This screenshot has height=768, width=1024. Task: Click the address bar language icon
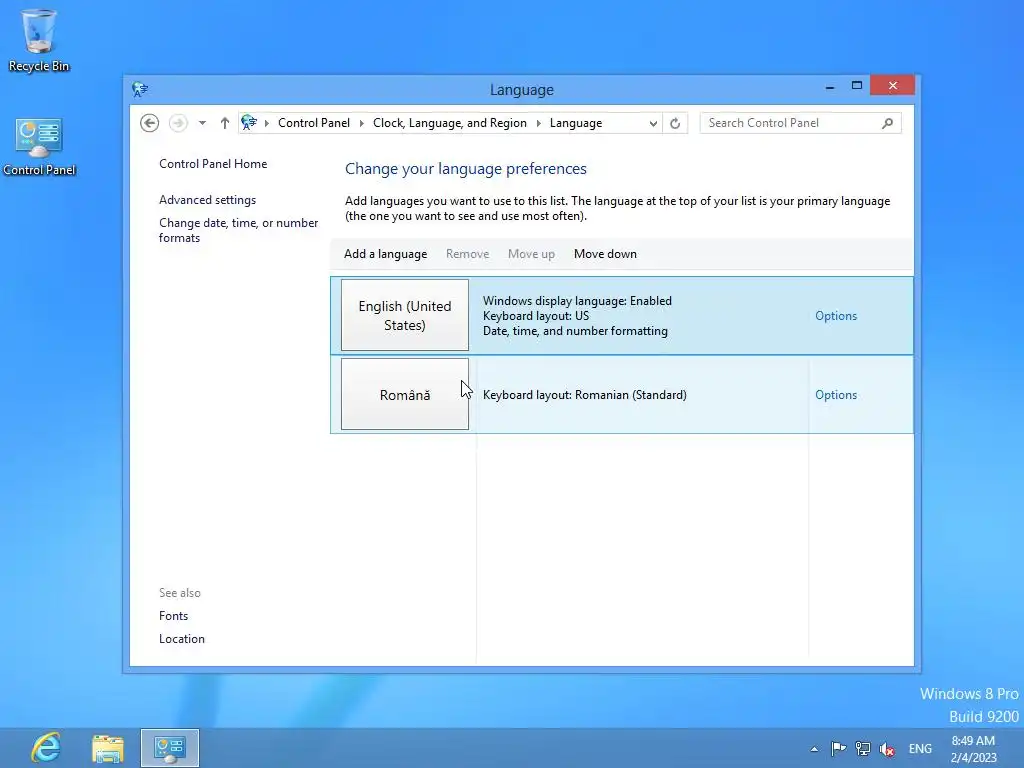(249, 122)
